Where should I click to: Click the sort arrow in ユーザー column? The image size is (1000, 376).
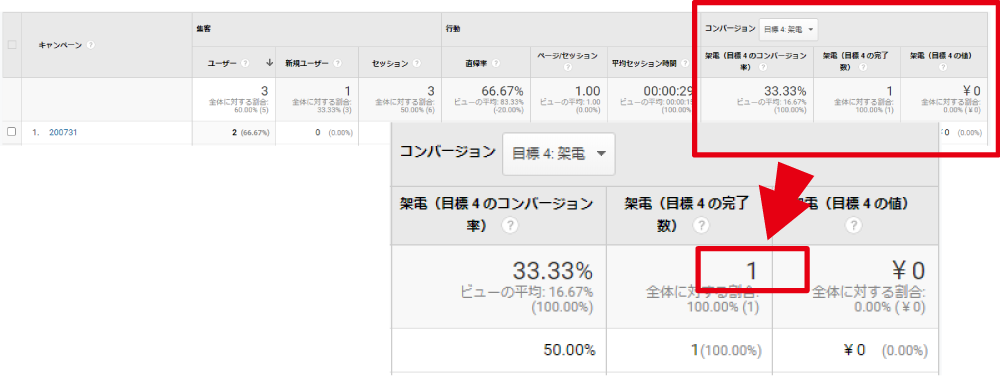270,62
